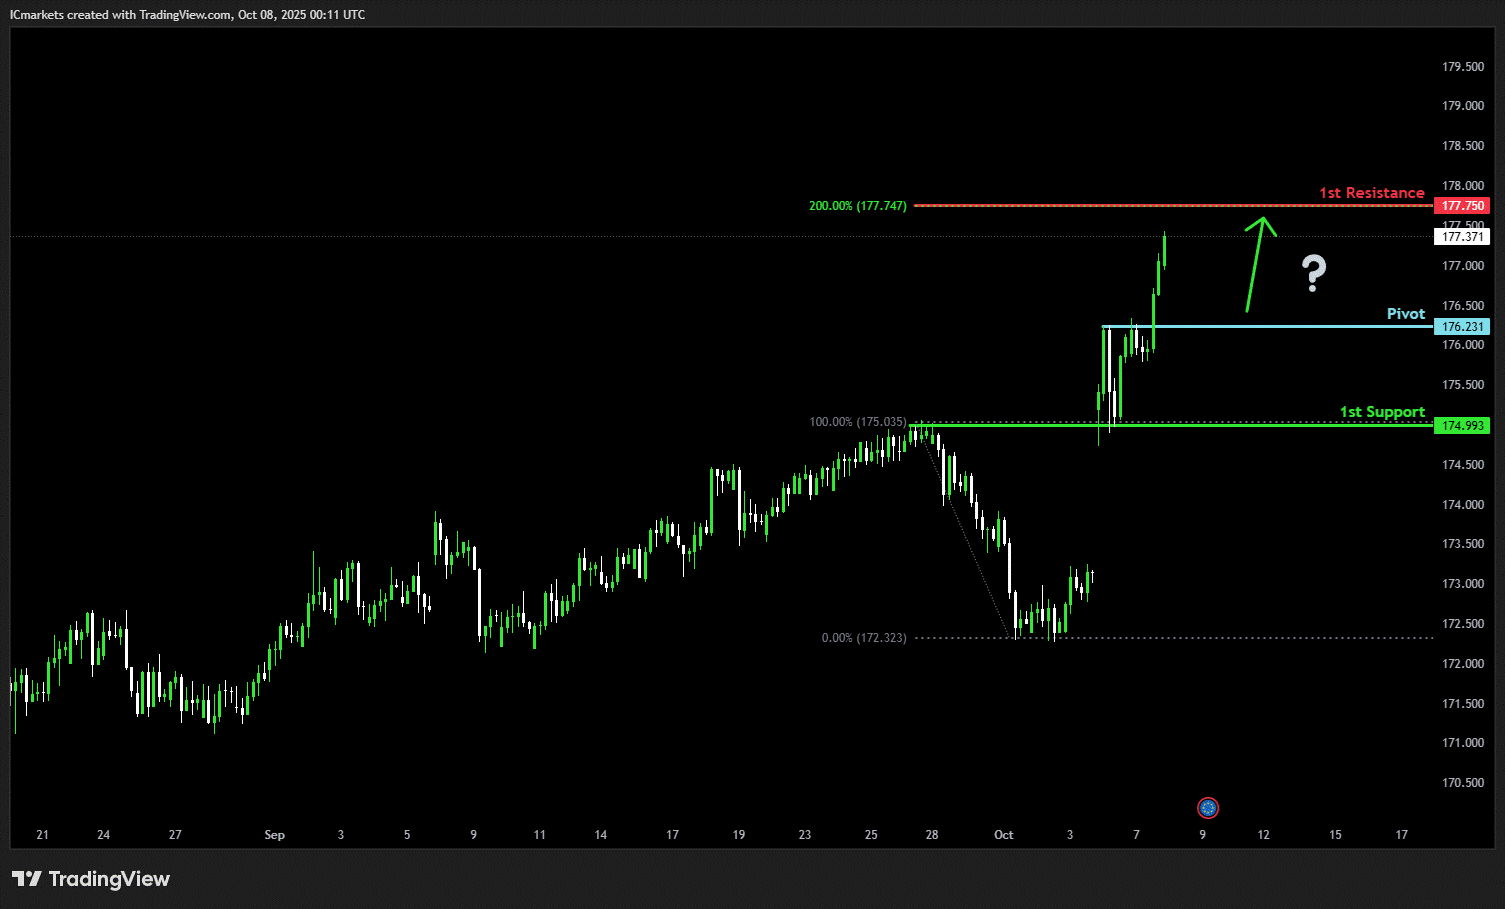The image size is (1505, 909).
Task: Click the 1st Resistance text label
Action: pyautogui.click(x=1371, y=193)
